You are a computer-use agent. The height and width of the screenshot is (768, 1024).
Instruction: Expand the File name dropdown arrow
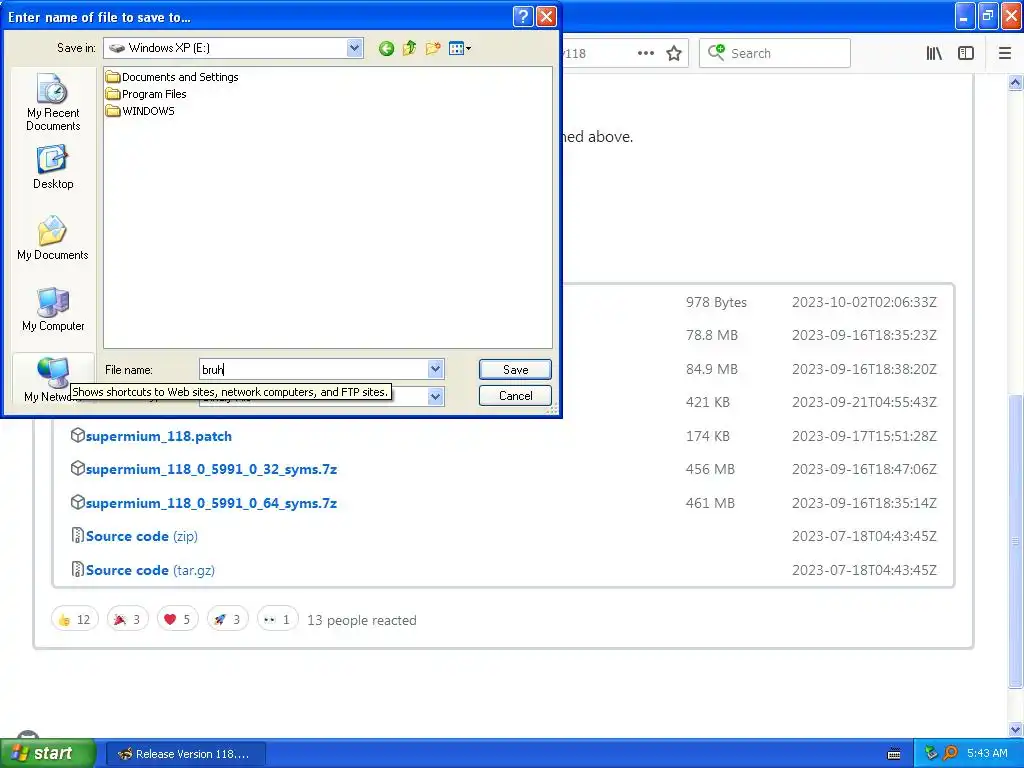pos(436,370)
